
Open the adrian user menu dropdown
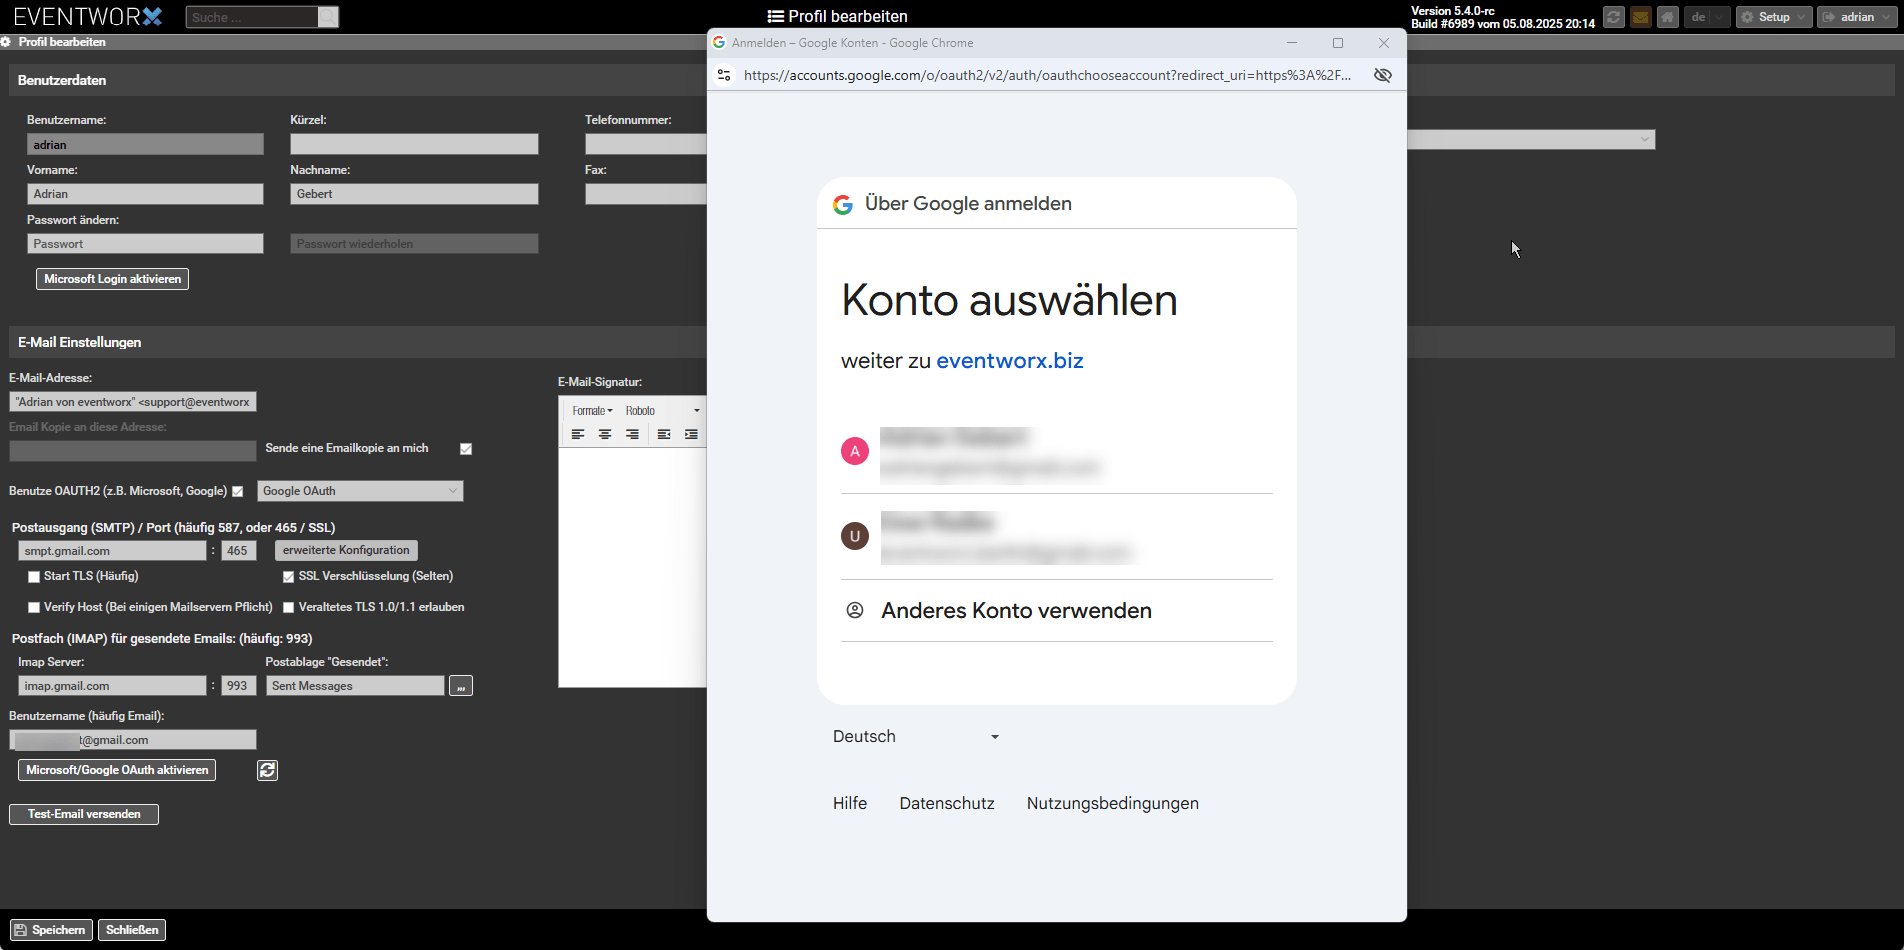pos(1856,17)
